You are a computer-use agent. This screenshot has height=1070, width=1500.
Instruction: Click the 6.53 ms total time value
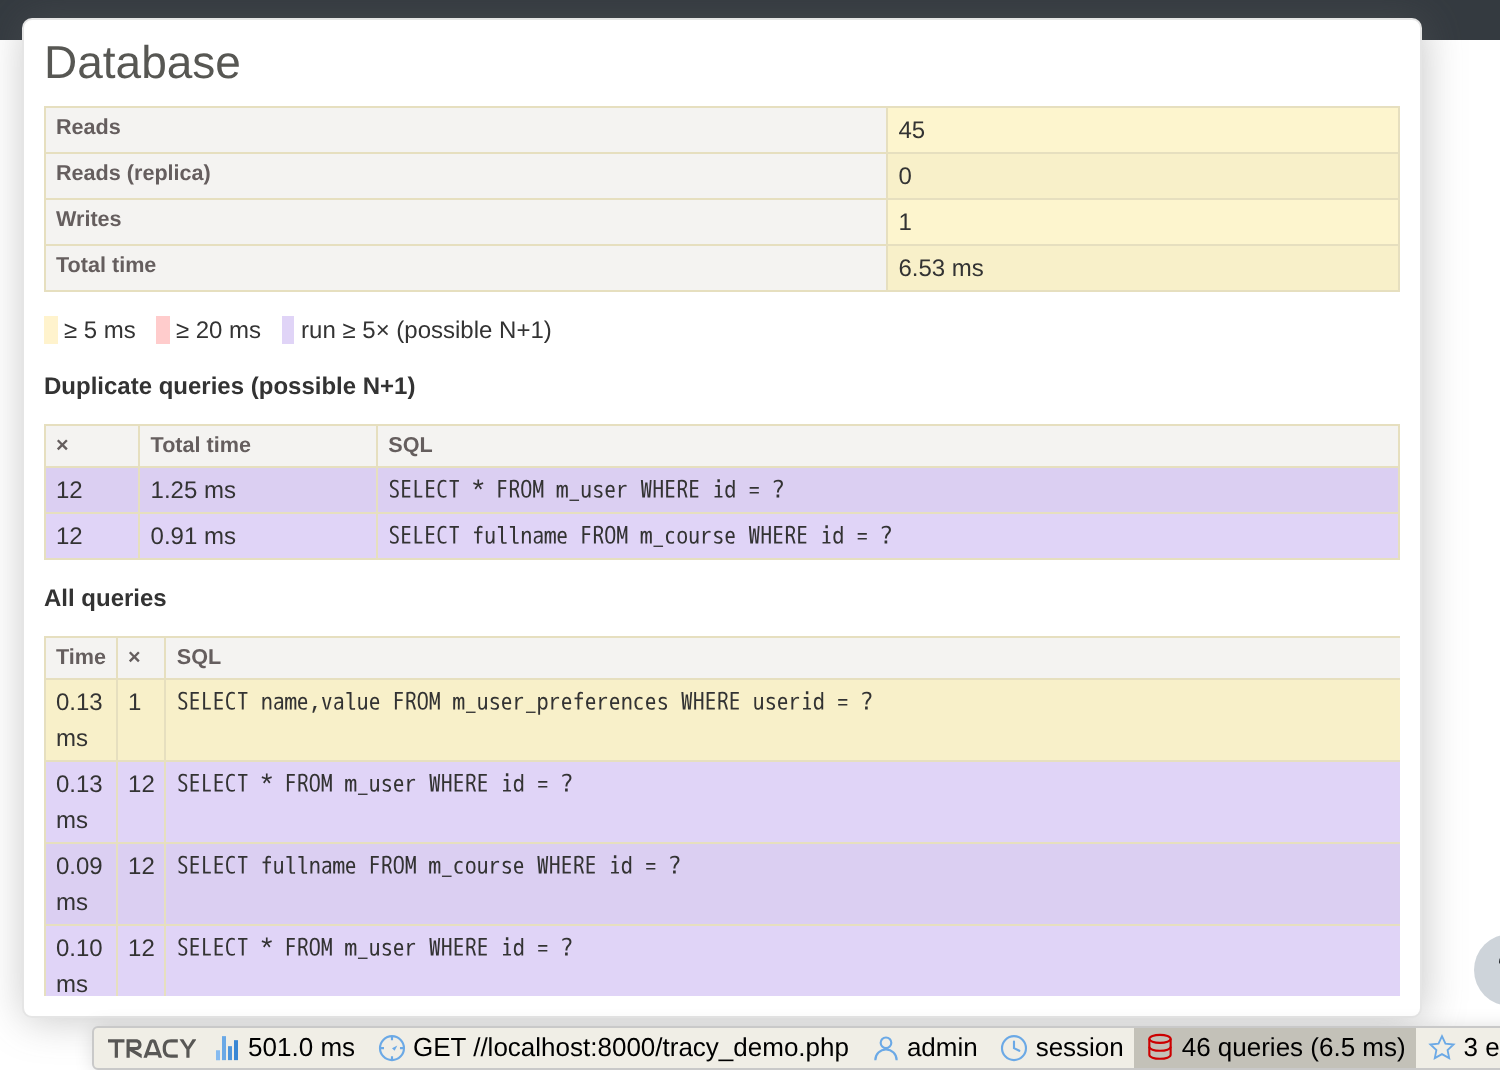(x=941, y=268)
